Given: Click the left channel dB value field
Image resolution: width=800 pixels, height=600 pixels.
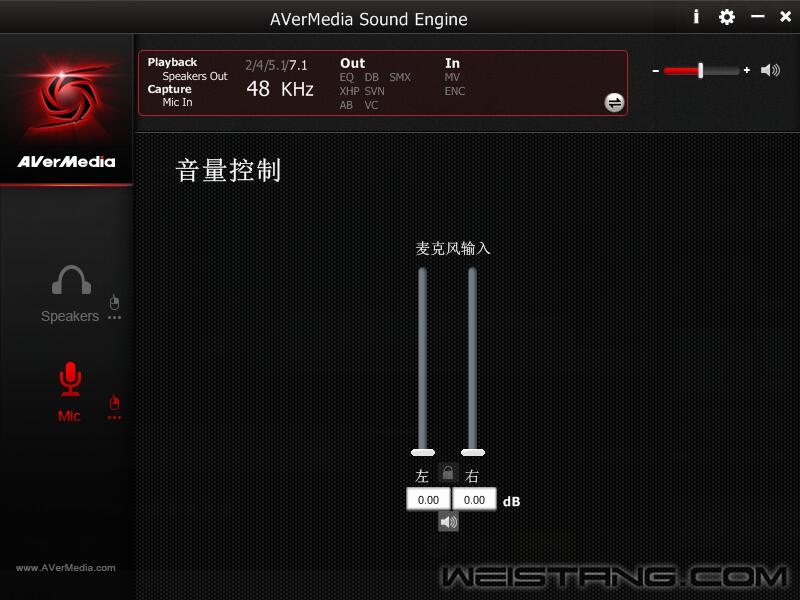Looking at the screenshot, I should pyautogui.click(x=429, y=499).
